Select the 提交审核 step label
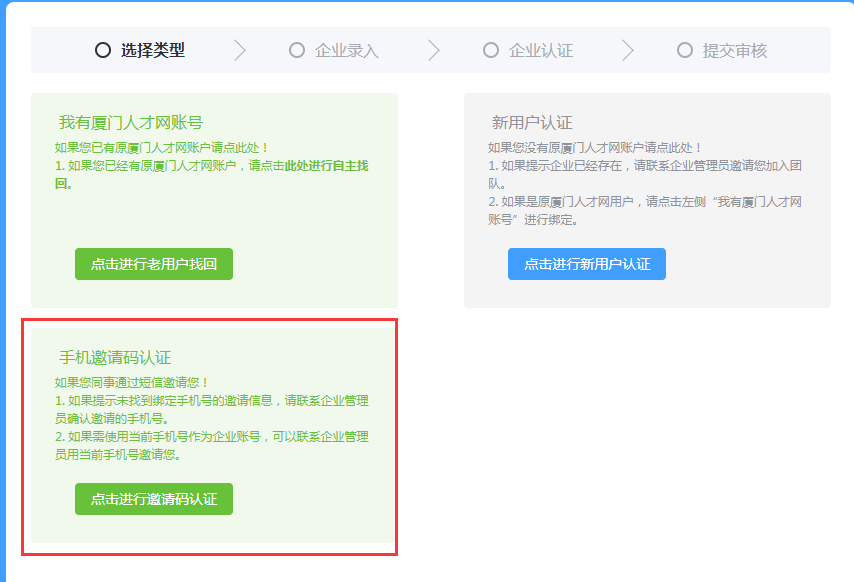This screenshot has height=582, width=854. (x=734, y=51)
